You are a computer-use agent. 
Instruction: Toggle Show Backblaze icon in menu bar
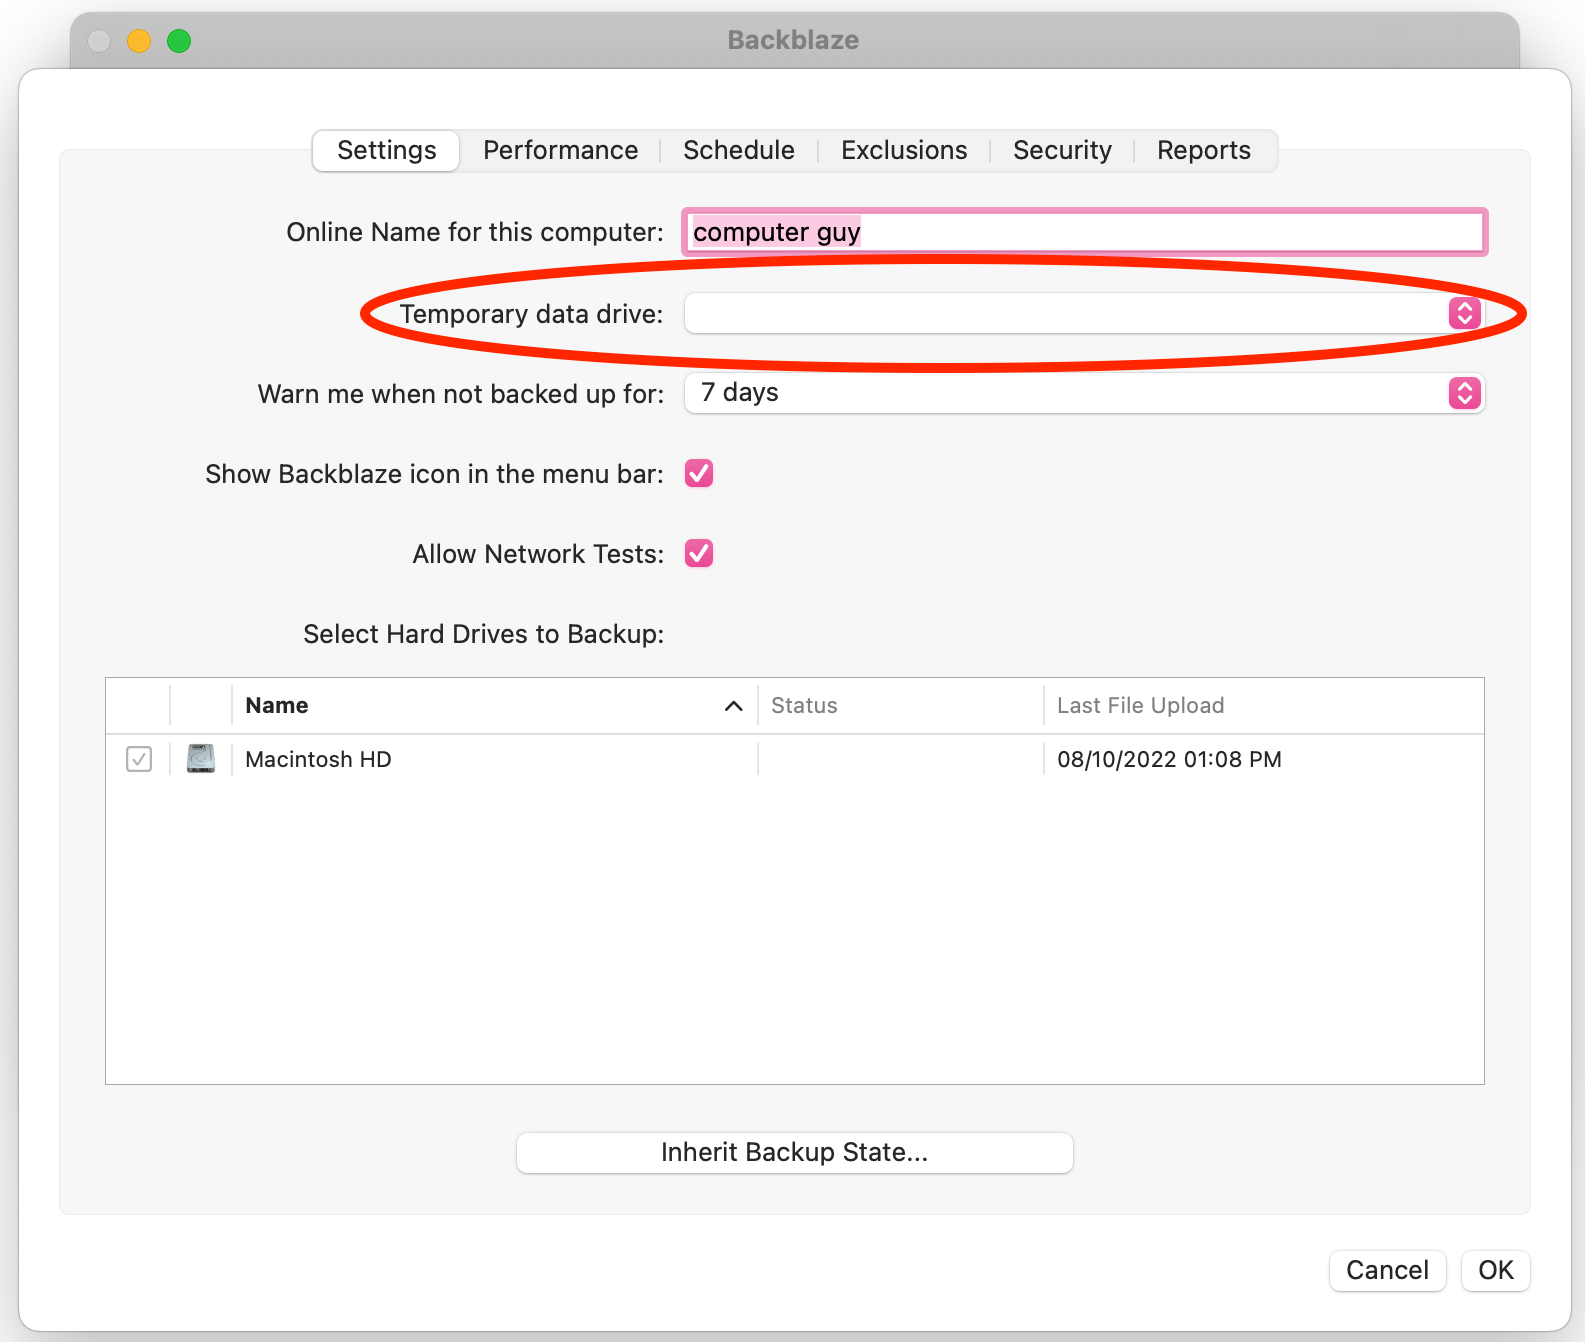pos(699,473)
